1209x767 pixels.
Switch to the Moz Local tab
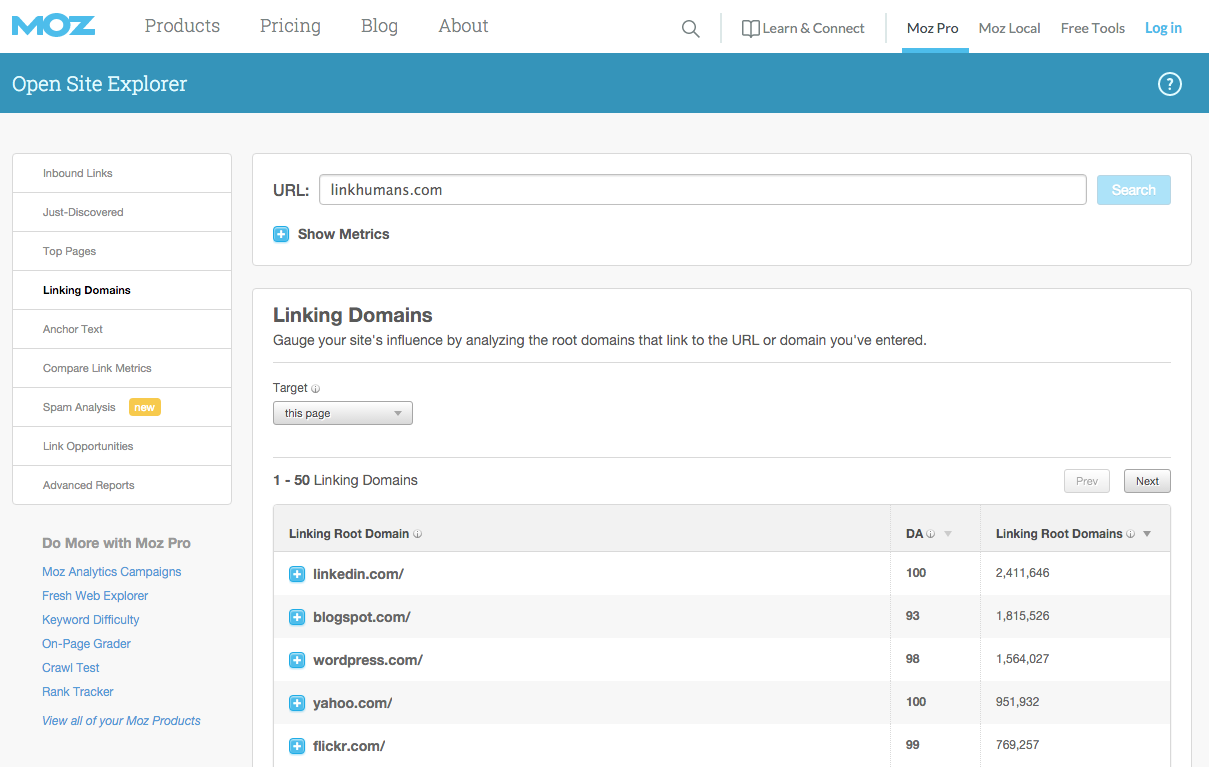(x=1010, y=28)
